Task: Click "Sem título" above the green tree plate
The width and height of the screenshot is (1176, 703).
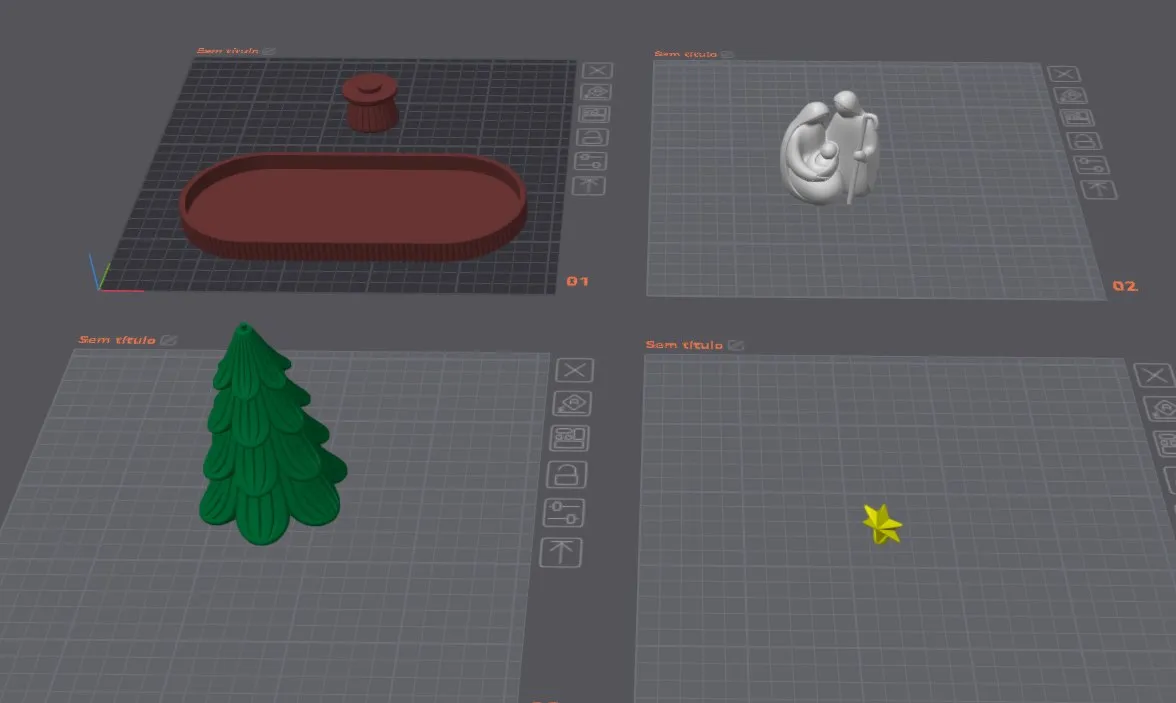Action: (117, 340)
